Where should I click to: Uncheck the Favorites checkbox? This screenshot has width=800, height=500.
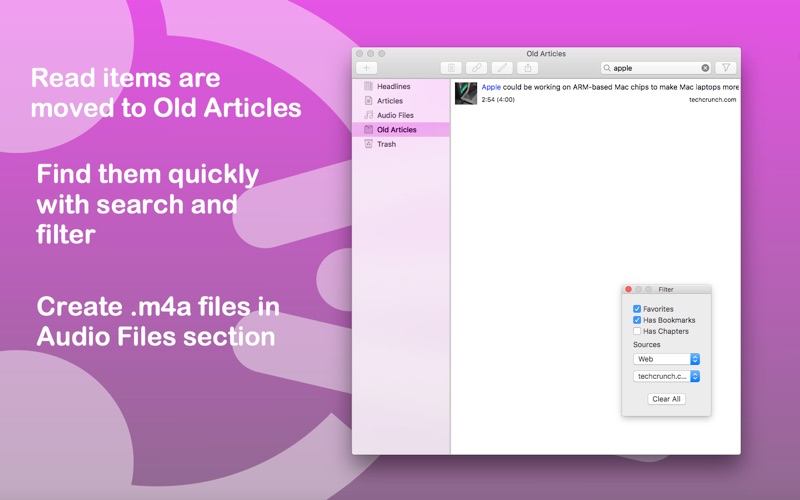tap(637, 309)
